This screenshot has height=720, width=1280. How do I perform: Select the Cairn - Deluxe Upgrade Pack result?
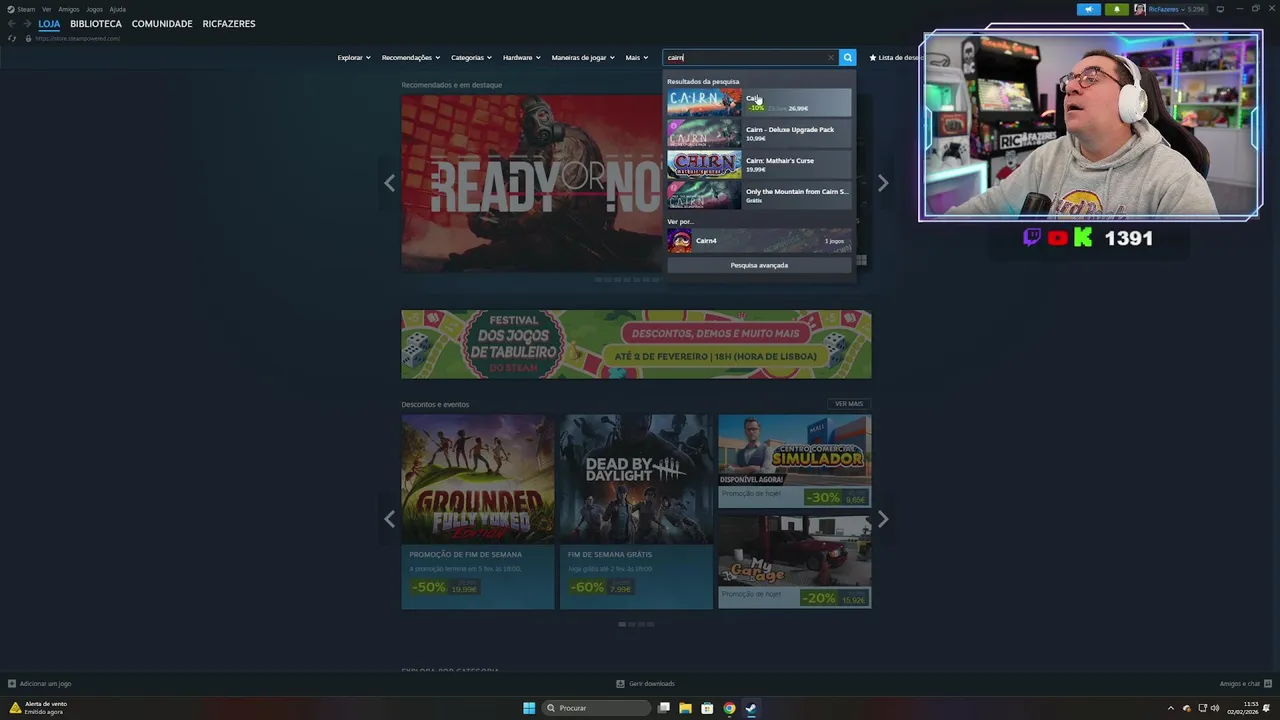[759, 134]
